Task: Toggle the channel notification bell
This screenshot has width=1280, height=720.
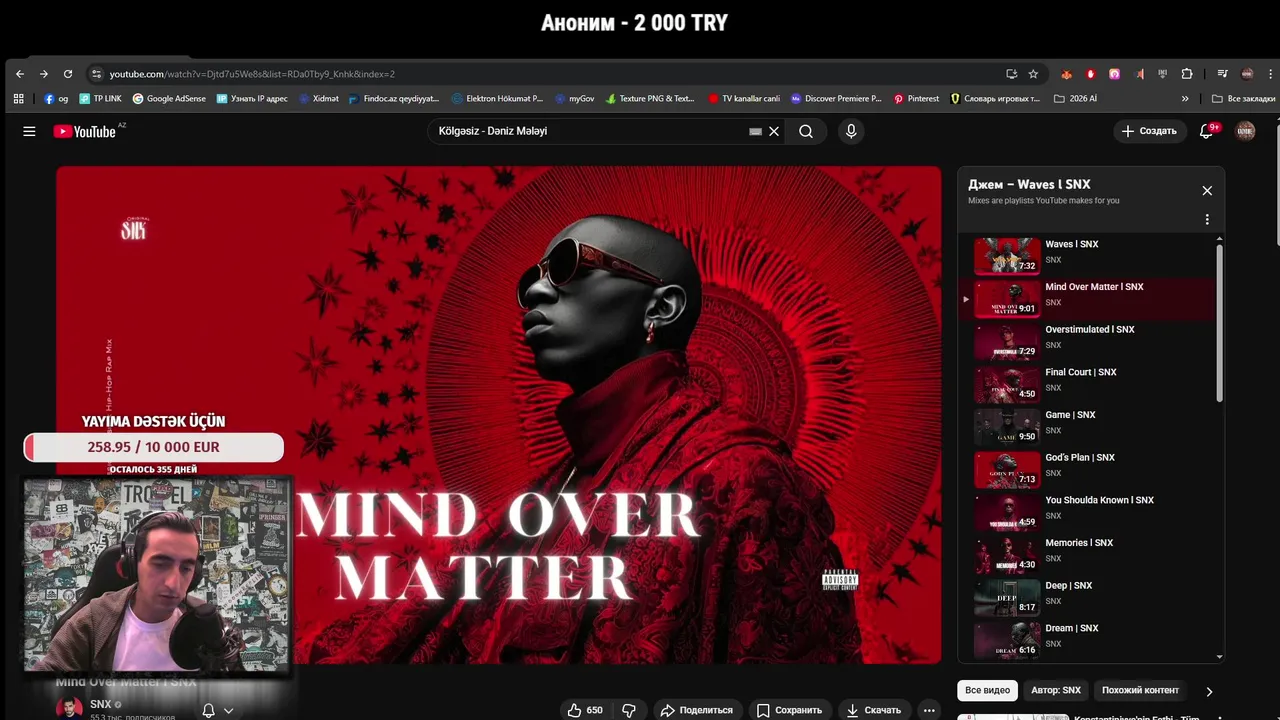Action: click(x=208, y=710)
